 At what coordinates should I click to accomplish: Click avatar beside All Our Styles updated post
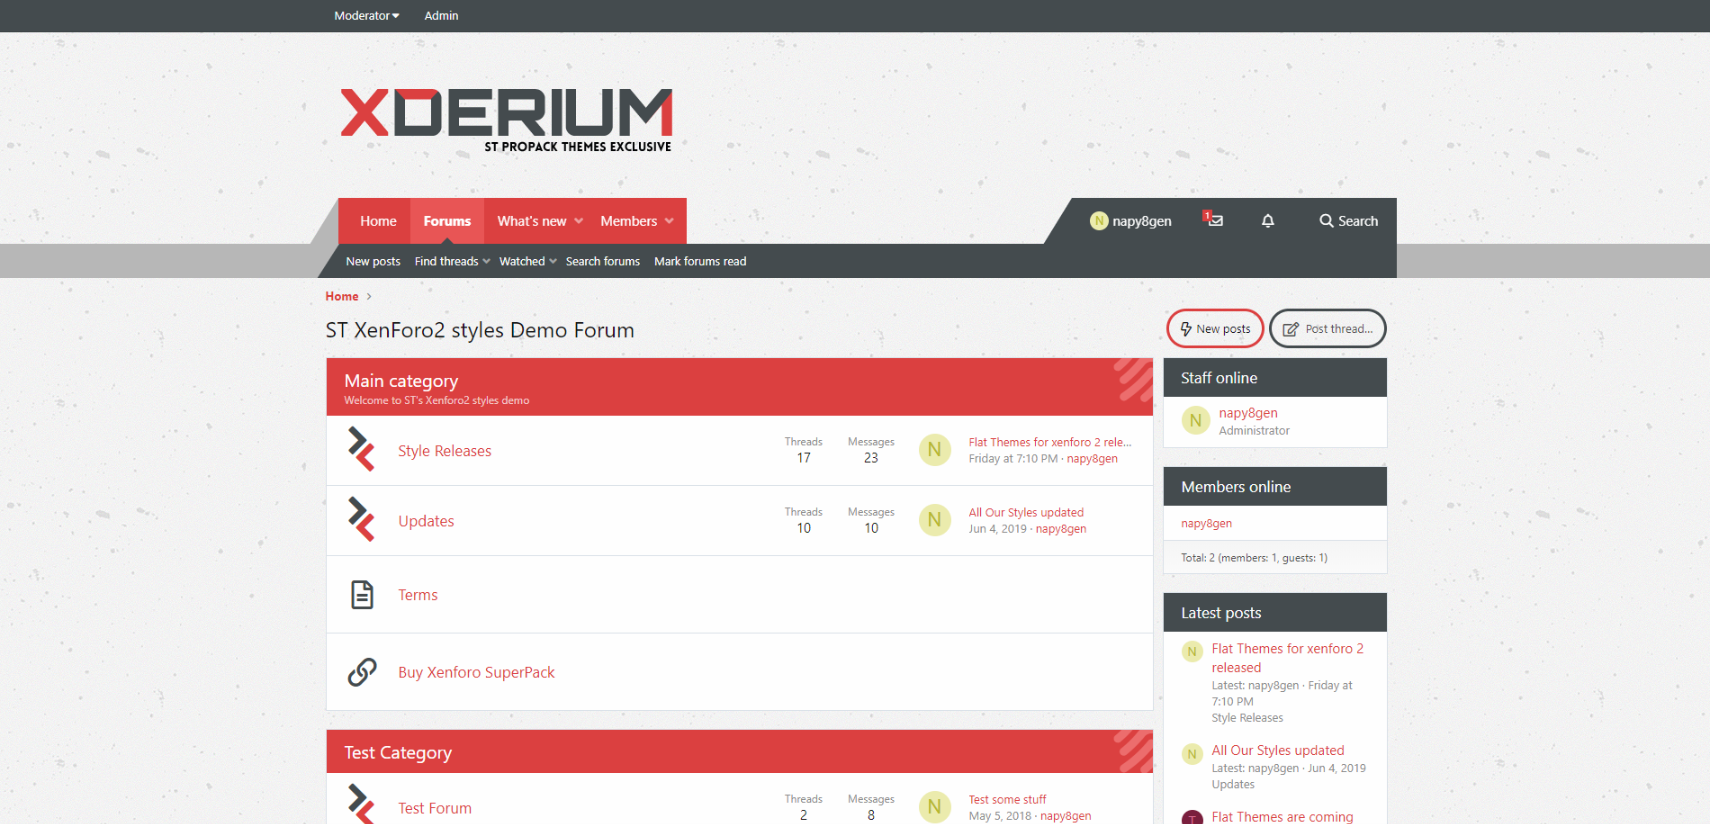[x=1192, y=754]
